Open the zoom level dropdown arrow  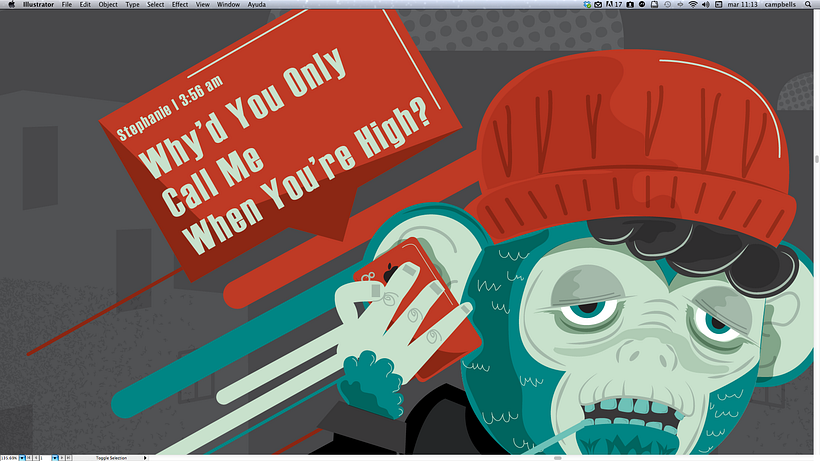(x=22, y=458)
